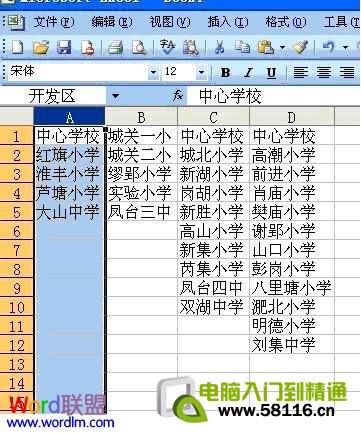Align text left
361x433 pixels.
point(301,72)
